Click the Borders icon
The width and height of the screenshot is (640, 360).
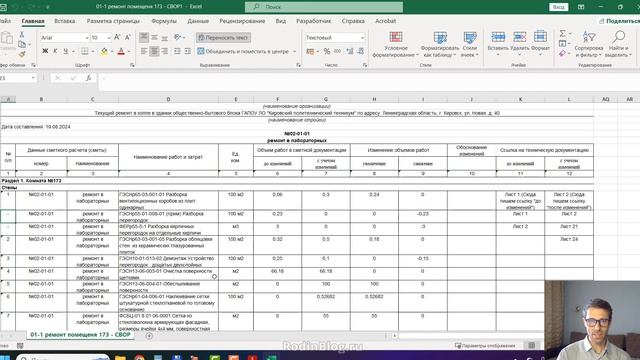pos(84,51)
